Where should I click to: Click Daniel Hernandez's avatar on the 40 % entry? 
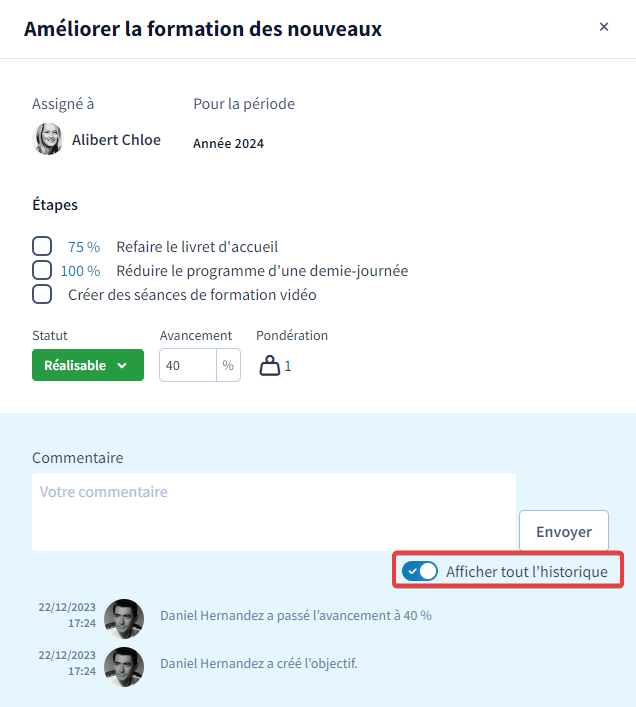tap(124, 618)
